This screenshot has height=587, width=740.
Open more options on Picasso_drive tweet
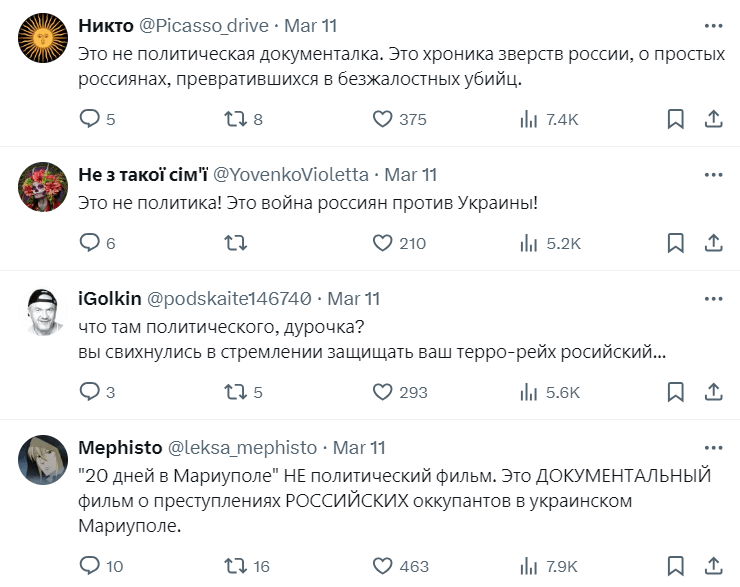click(x=713, y=25)
